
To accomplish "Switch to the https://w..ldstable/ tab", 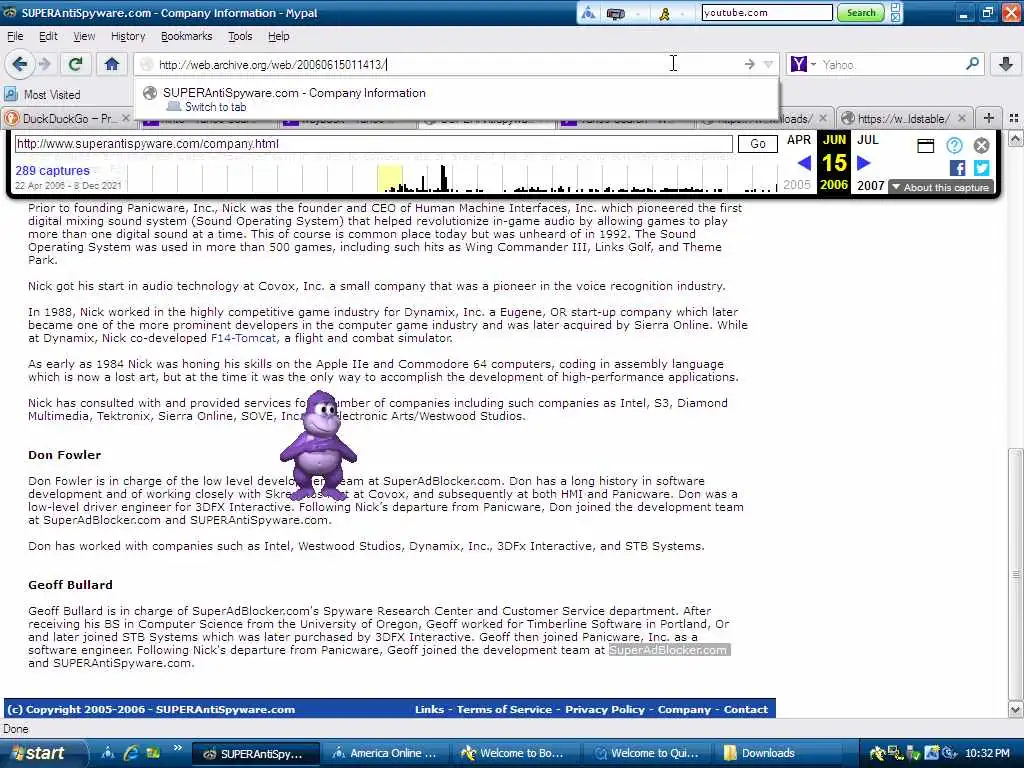I will click(904, 118).
